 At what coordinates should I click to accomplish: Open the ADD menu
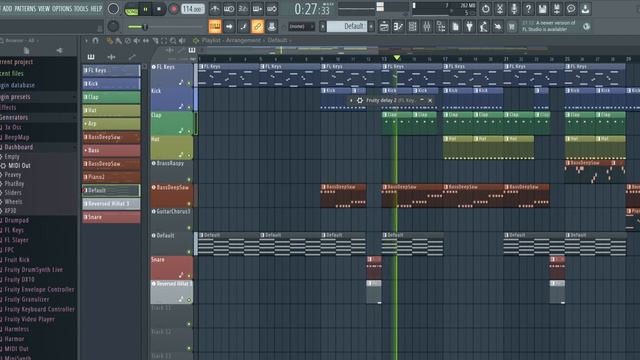click(x=7, y=9)
